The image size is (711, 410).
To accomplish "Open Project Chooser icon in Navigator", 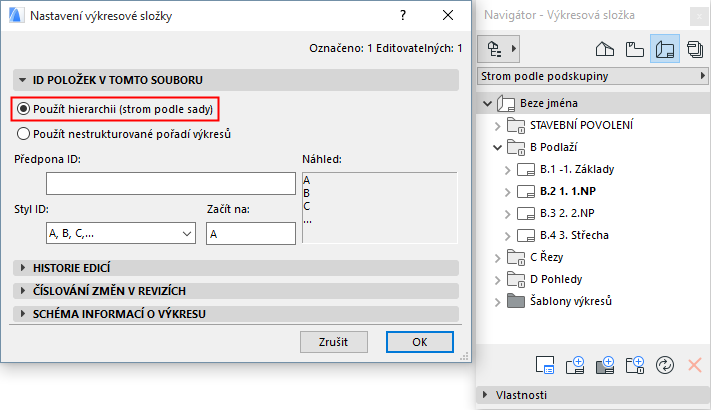I will pyautogui.click(x=494, y=49).
